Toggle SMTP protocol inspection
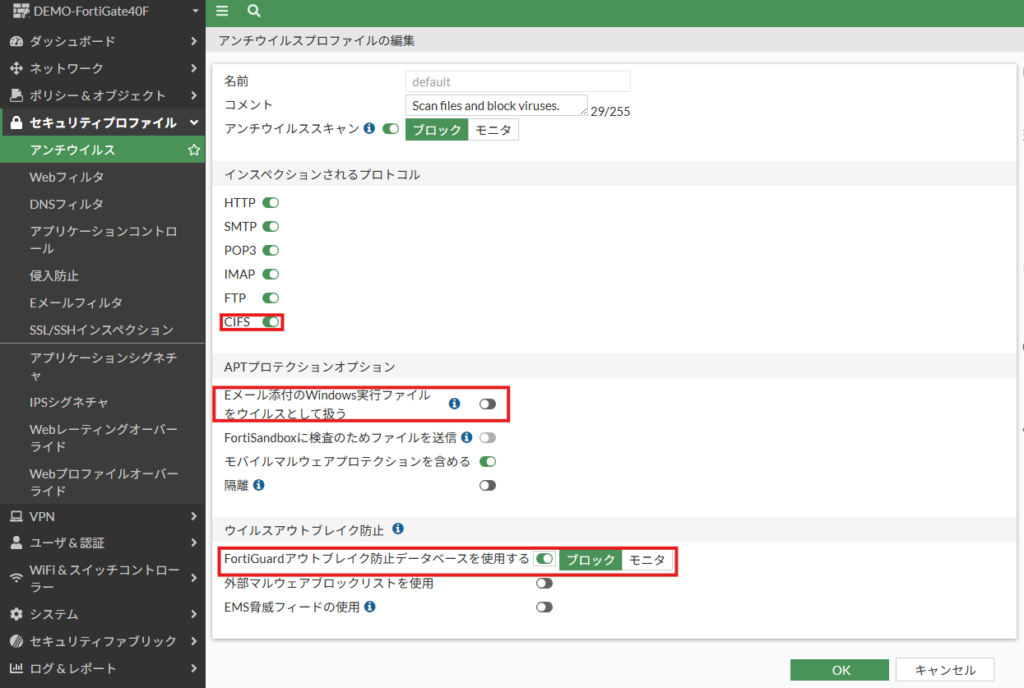 click(x=270, y=227)
